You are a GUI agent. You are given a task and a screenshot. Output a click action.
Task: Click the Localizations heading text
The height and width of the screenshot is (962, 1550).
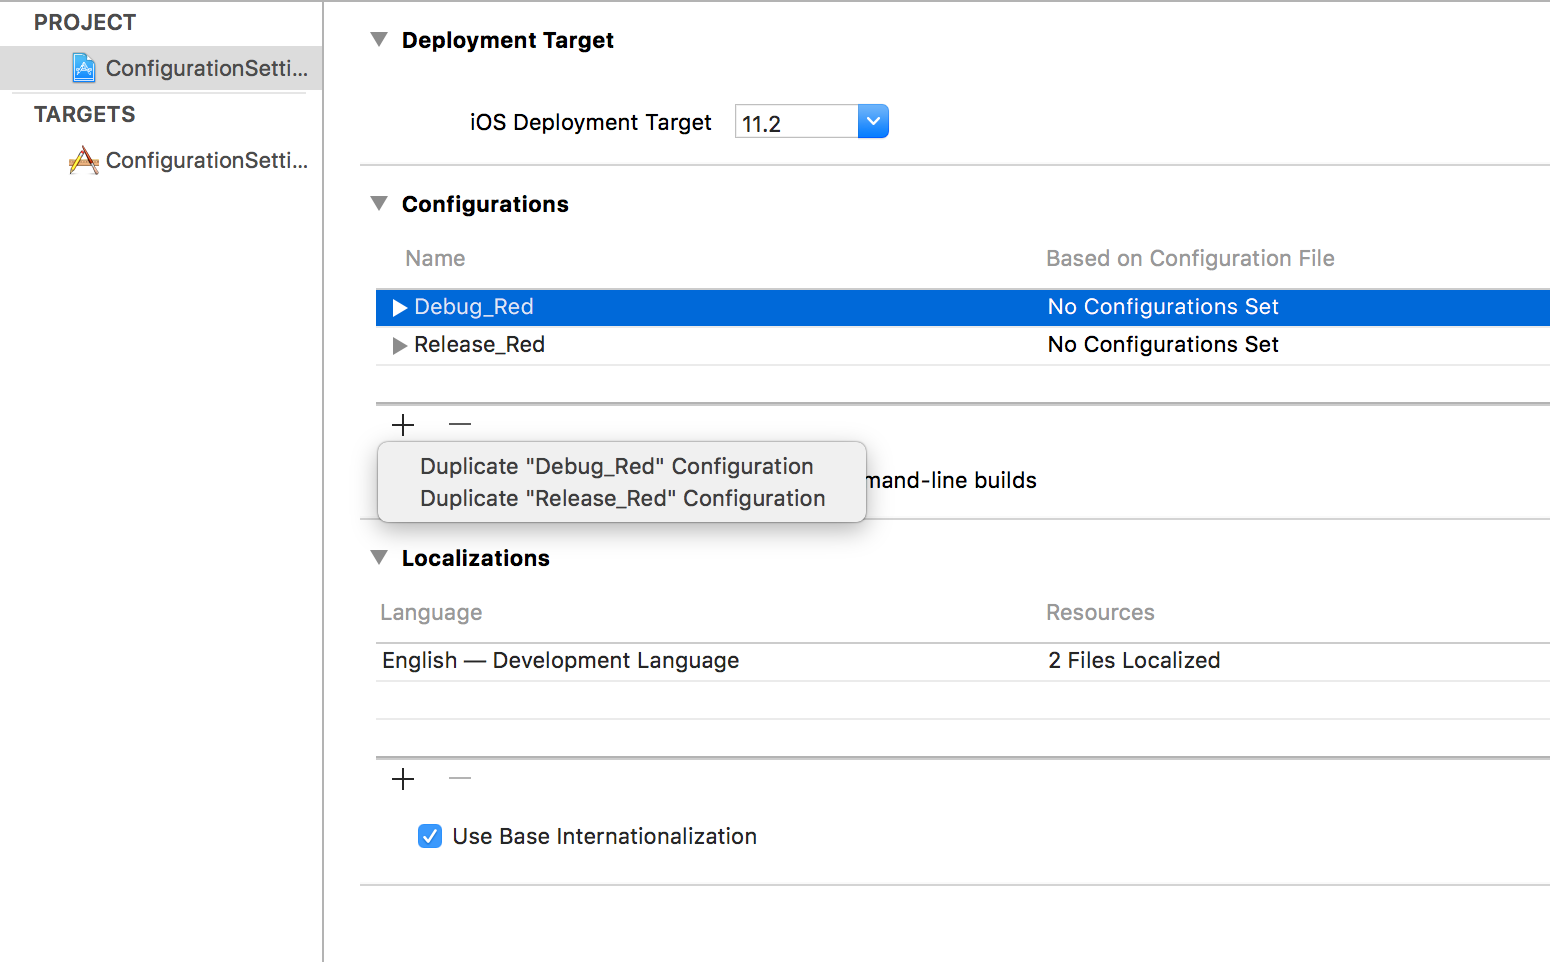coord(476,558)
